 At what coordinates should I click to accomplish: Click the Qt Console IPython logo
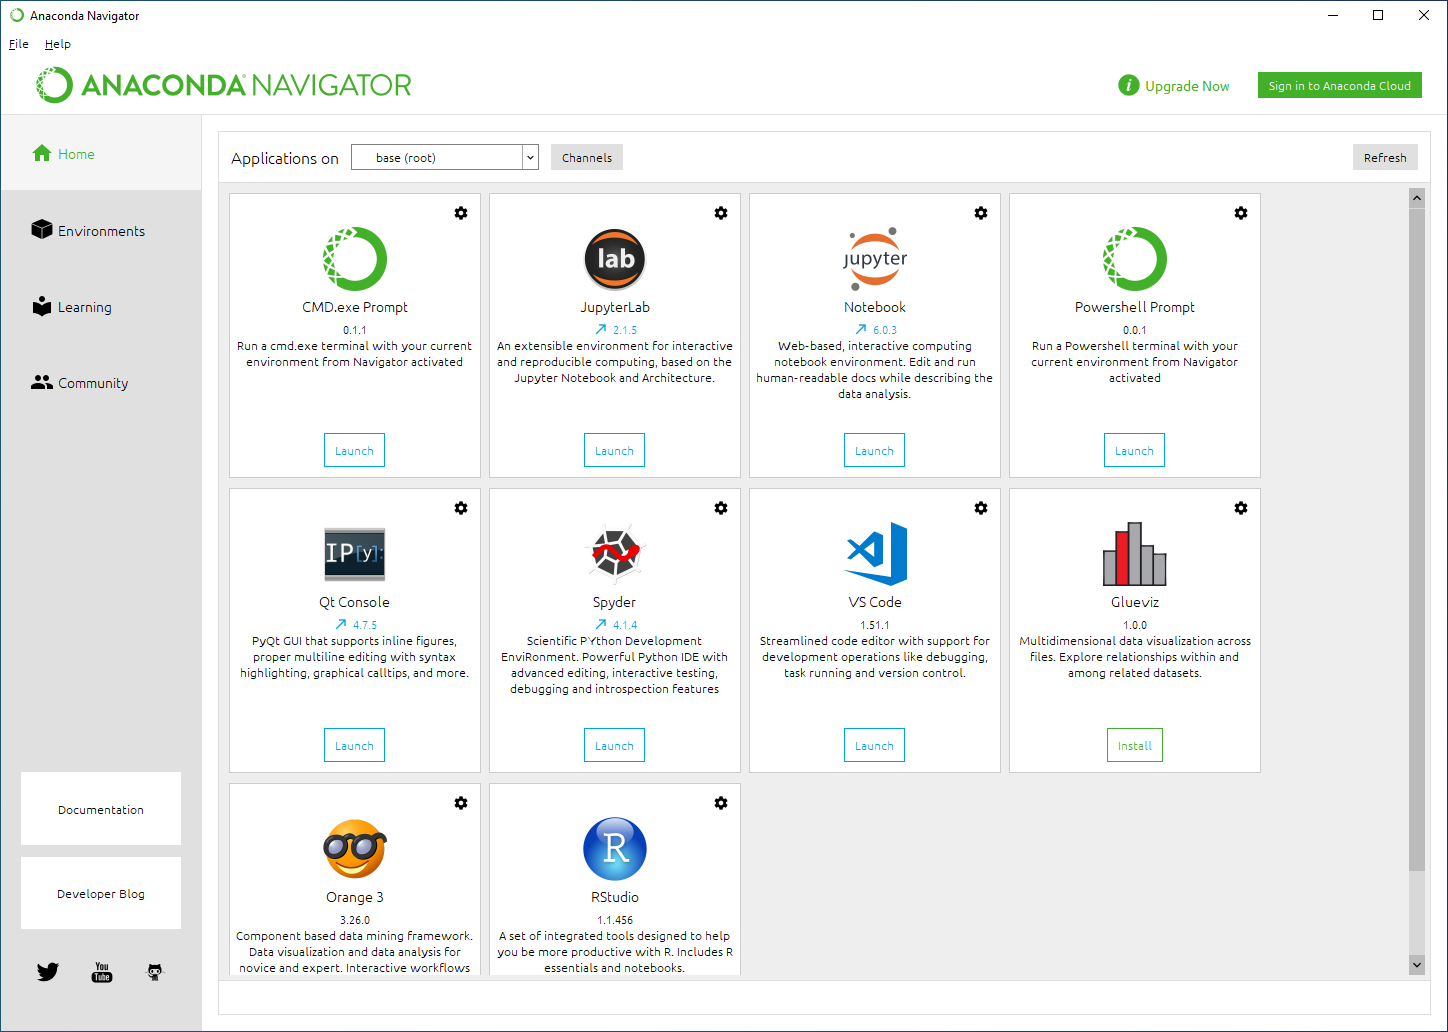(x=355, y=554)
